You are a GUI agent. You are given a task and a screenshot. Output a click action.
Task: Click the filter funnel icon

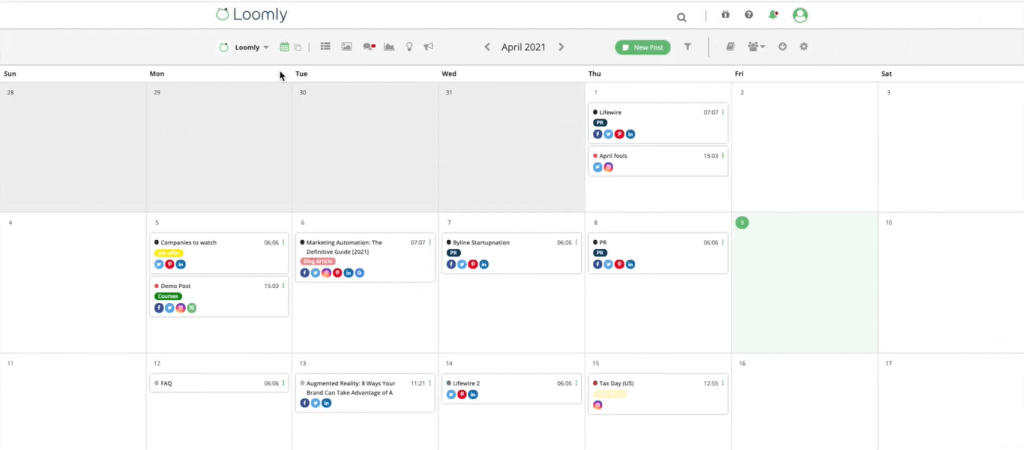pos(688,47)
